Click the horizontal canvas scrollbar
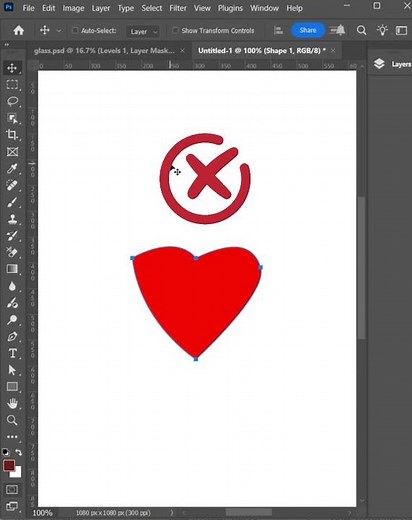This screenshot has height=520, width=412. [249, 512]
